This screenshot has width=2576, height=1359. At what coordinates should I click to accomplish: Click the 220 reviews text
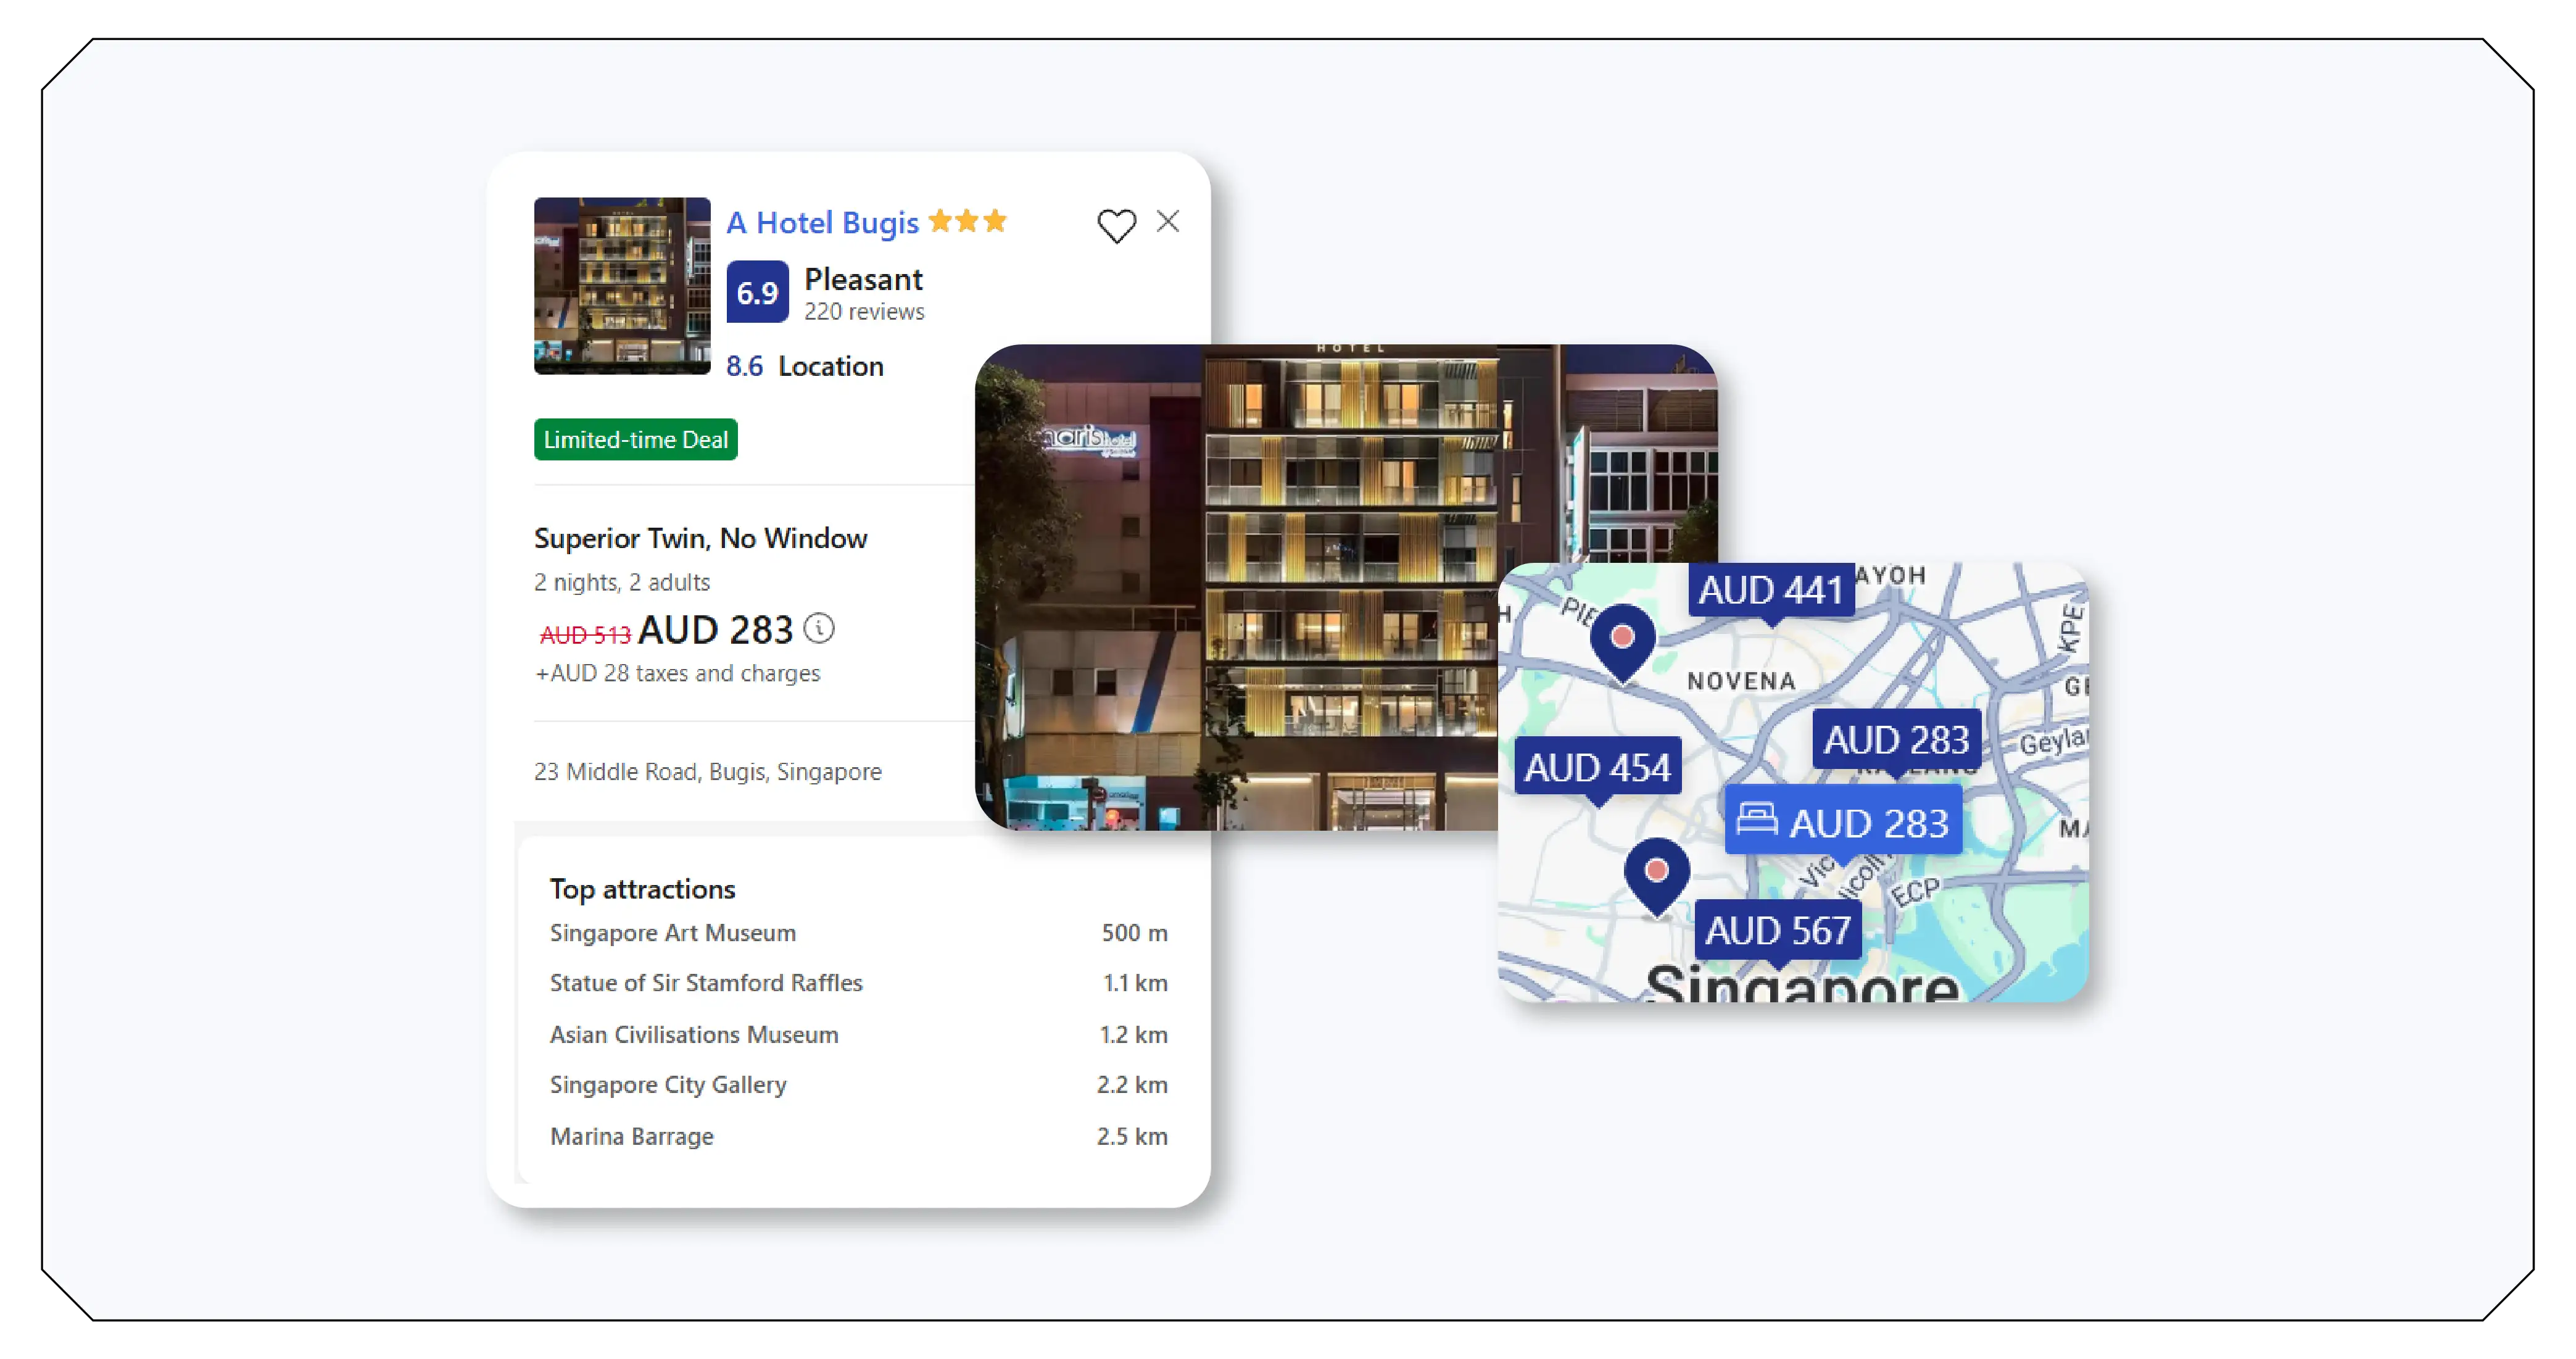click(x=864, y=312)
